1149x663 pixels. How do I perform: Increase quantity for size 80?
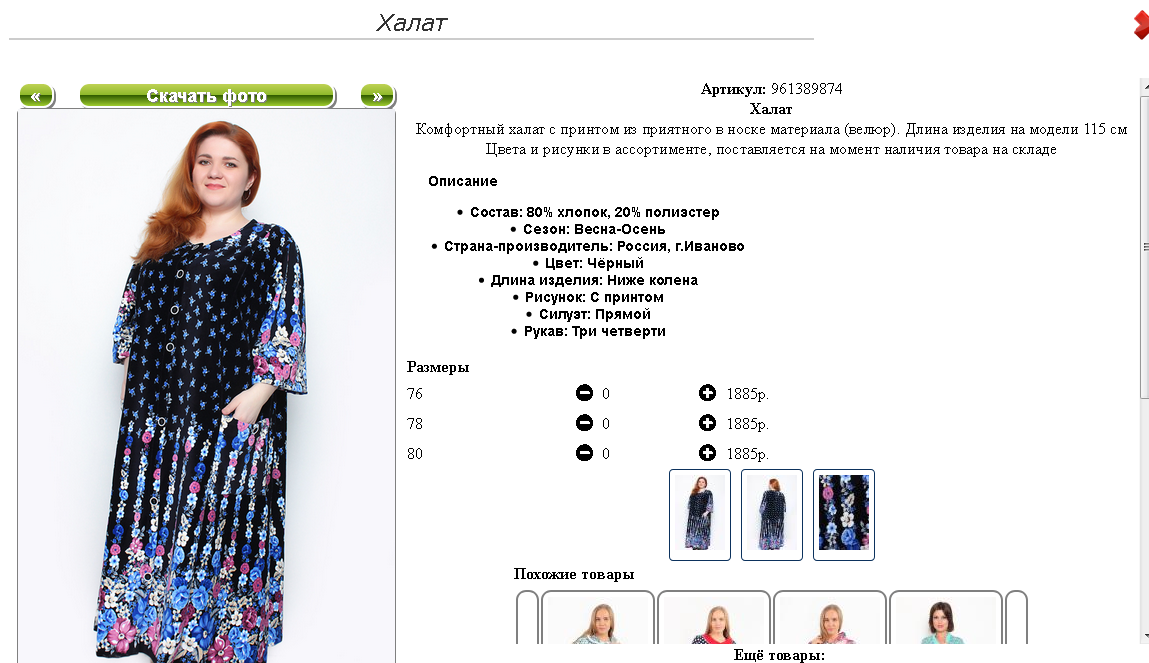tap(707, 453)
